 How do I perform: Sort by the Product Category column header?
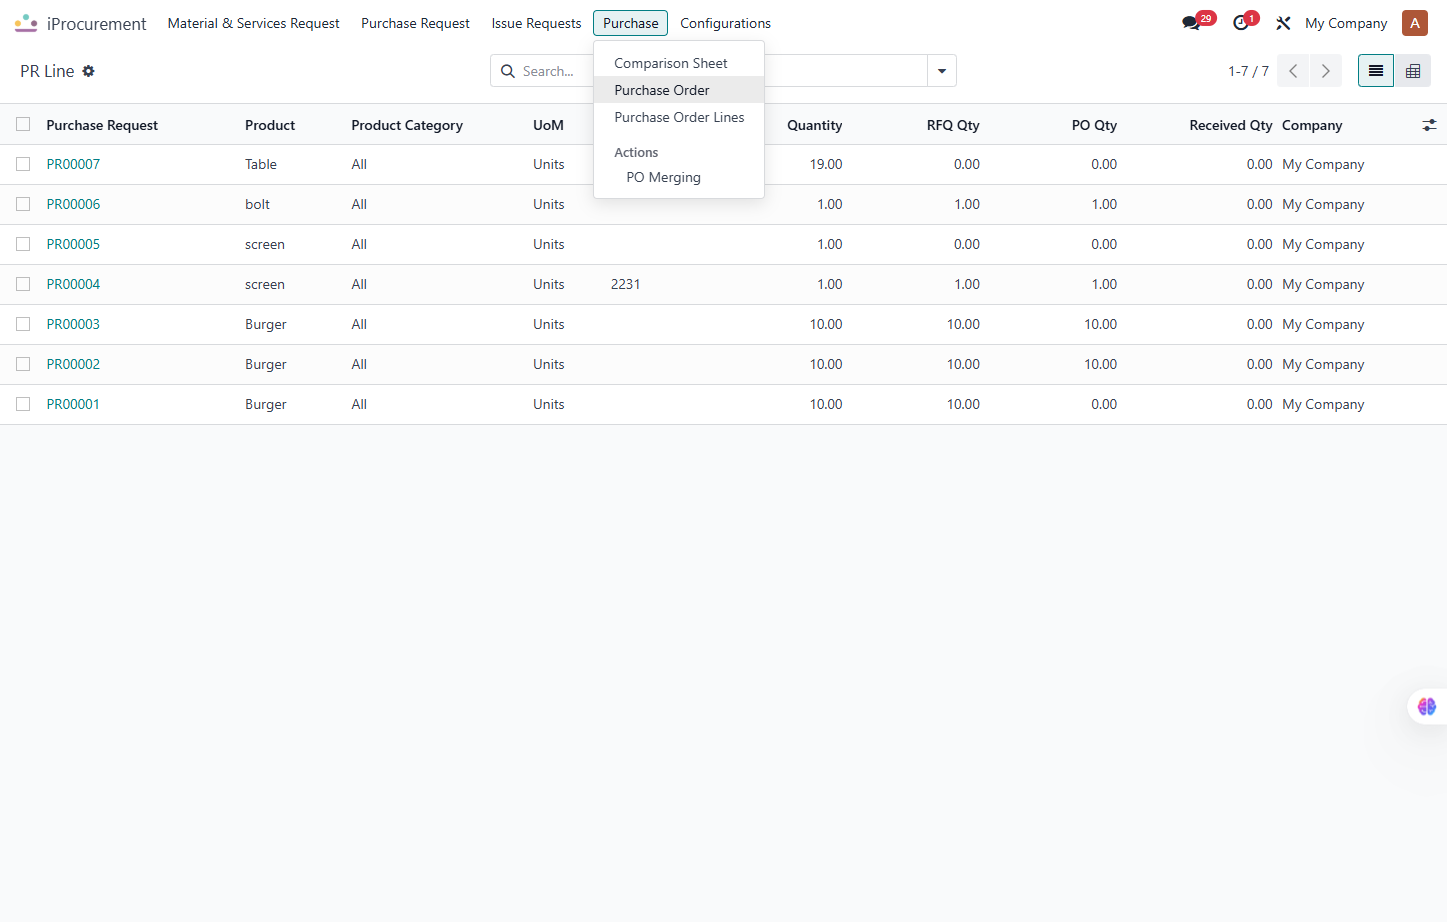(407, 125)
